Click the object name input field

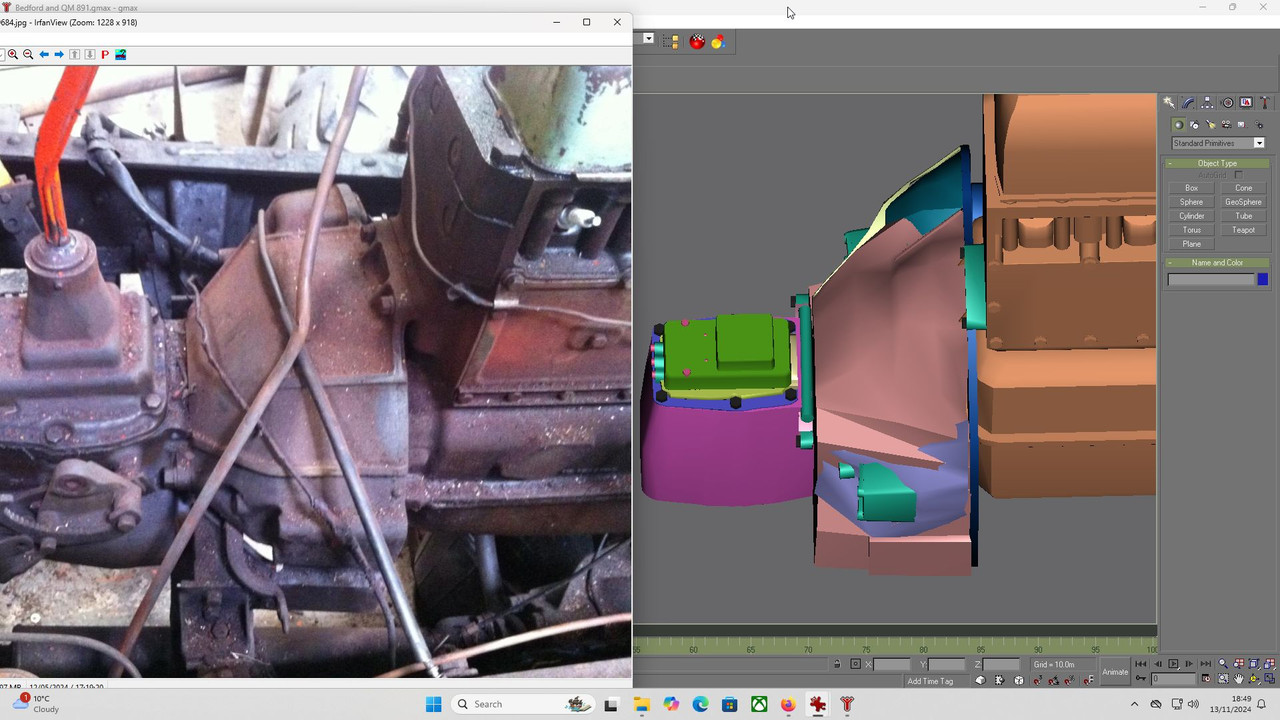point(1211,280)
